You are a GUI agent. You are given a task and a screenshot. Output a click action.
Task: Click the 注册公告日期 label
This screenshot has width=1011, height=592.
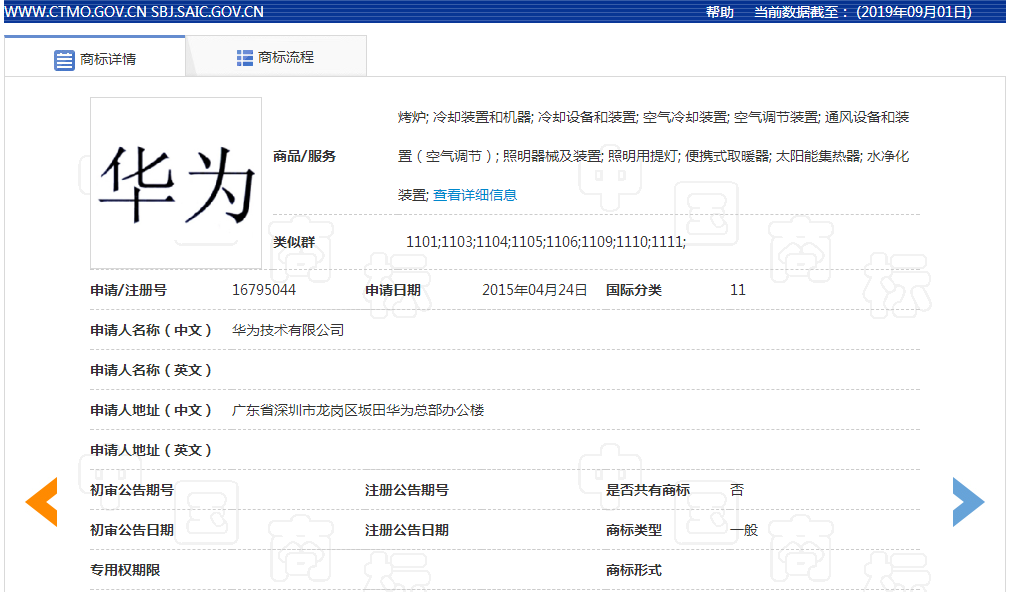click(x=407, y=530)
